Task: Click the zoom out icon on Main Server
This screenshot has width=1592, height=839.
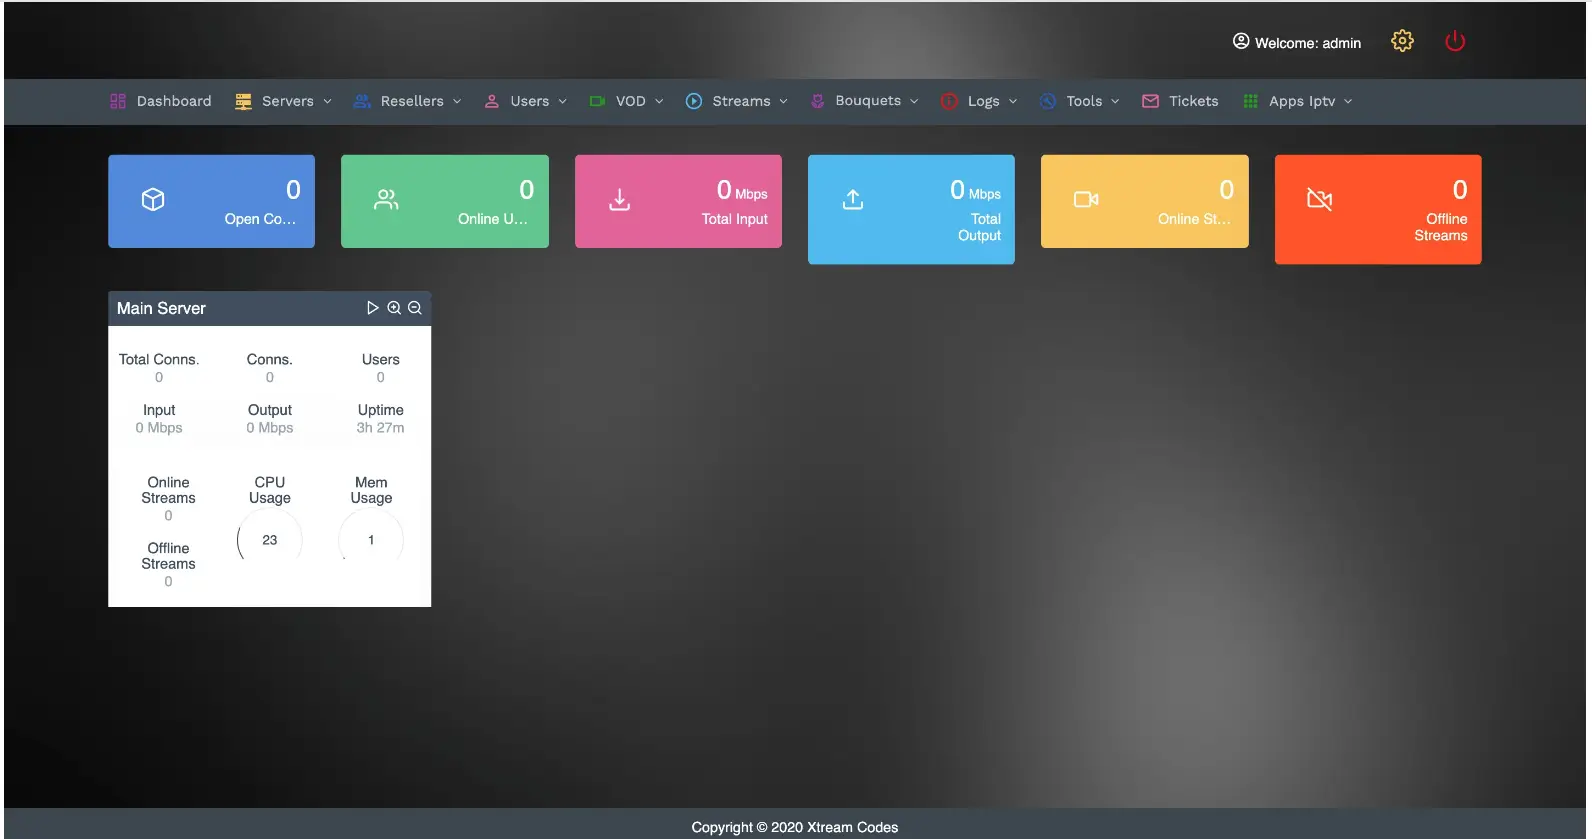Action: 415,308
